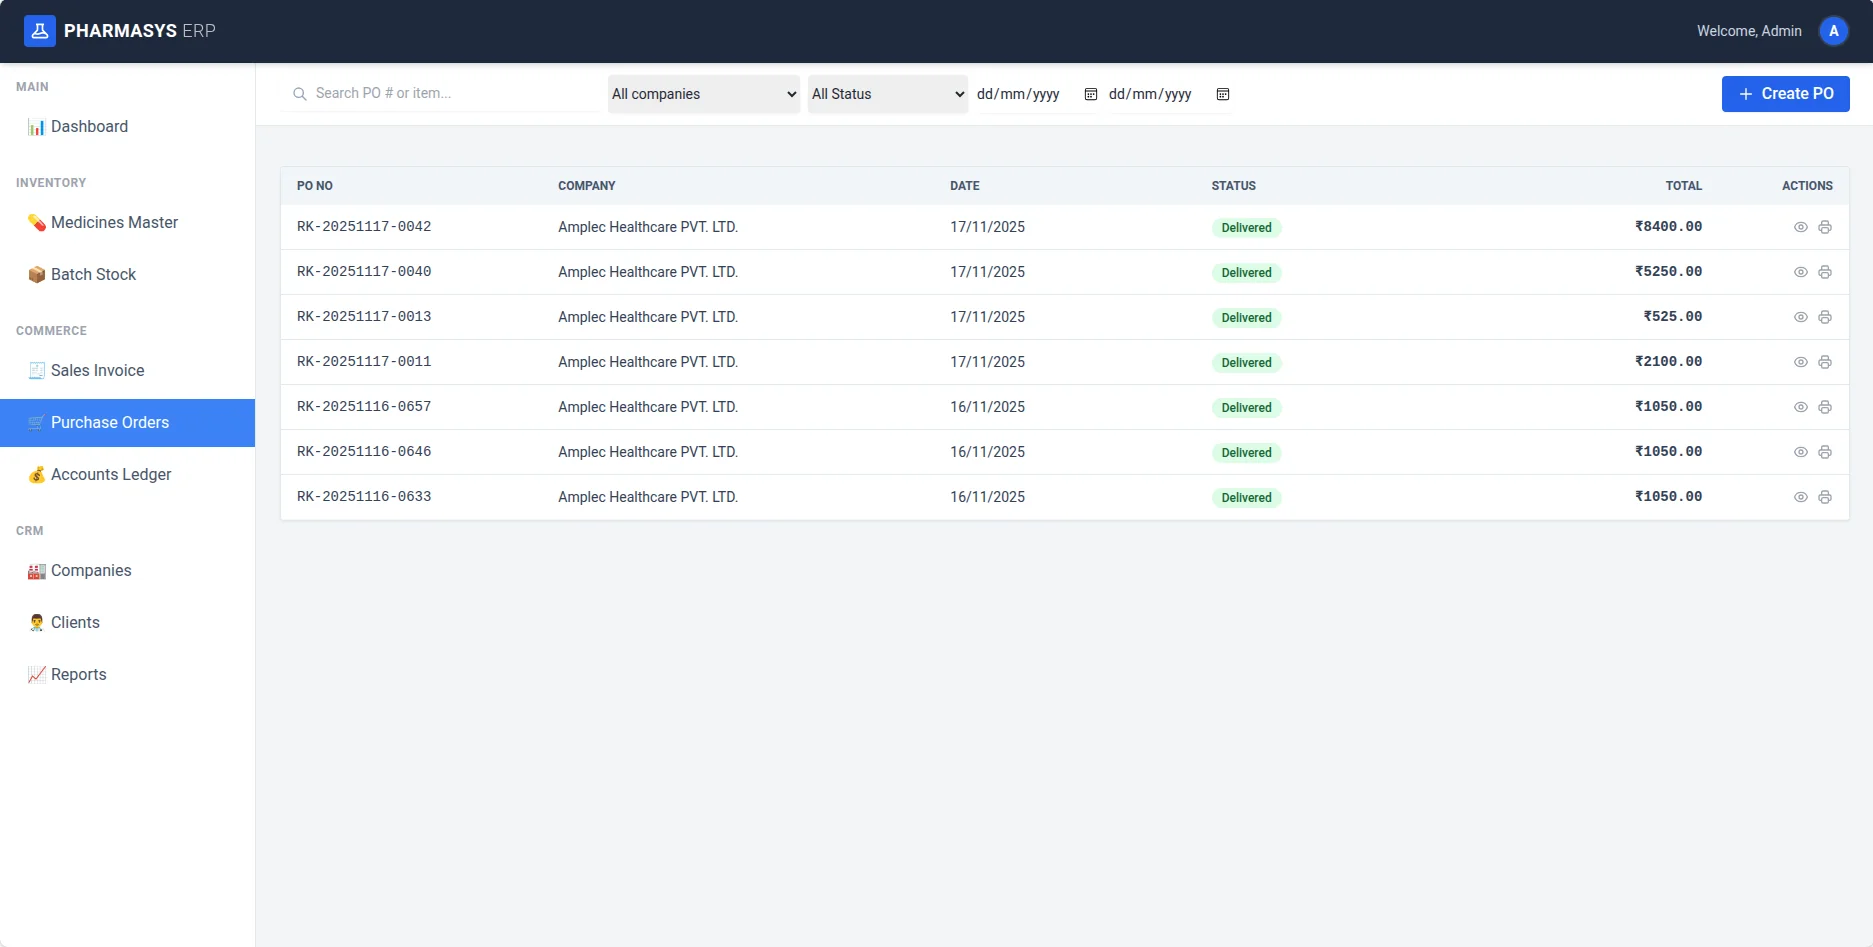Navigate to Sales Invoice
This screenshot has width=1873, height=947.
[x=128, y=371]
